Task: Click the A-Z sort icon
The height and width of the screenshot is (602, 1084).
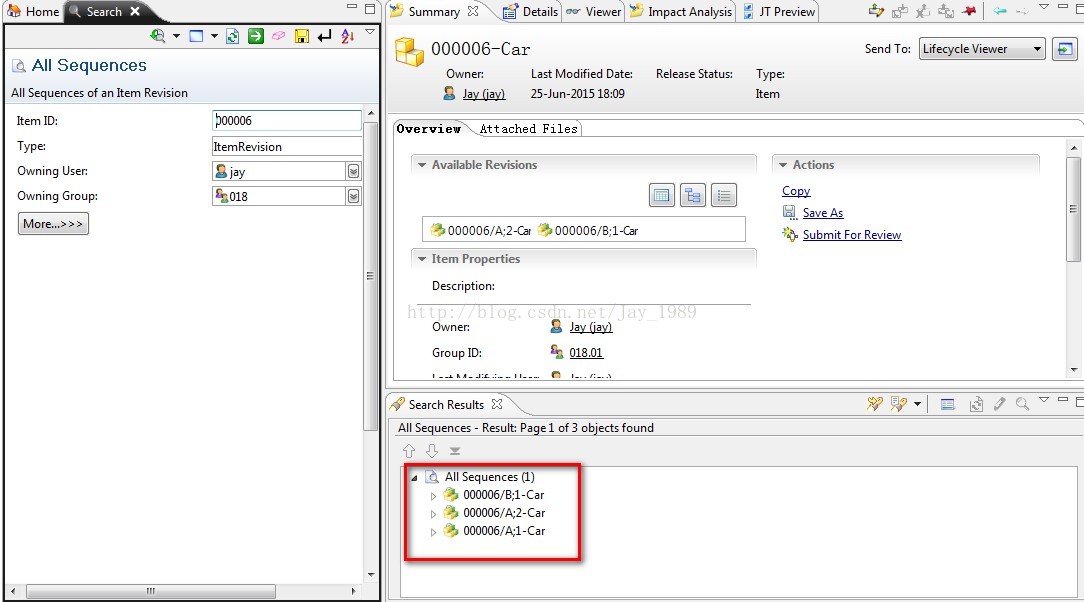Action: [348, 36]
